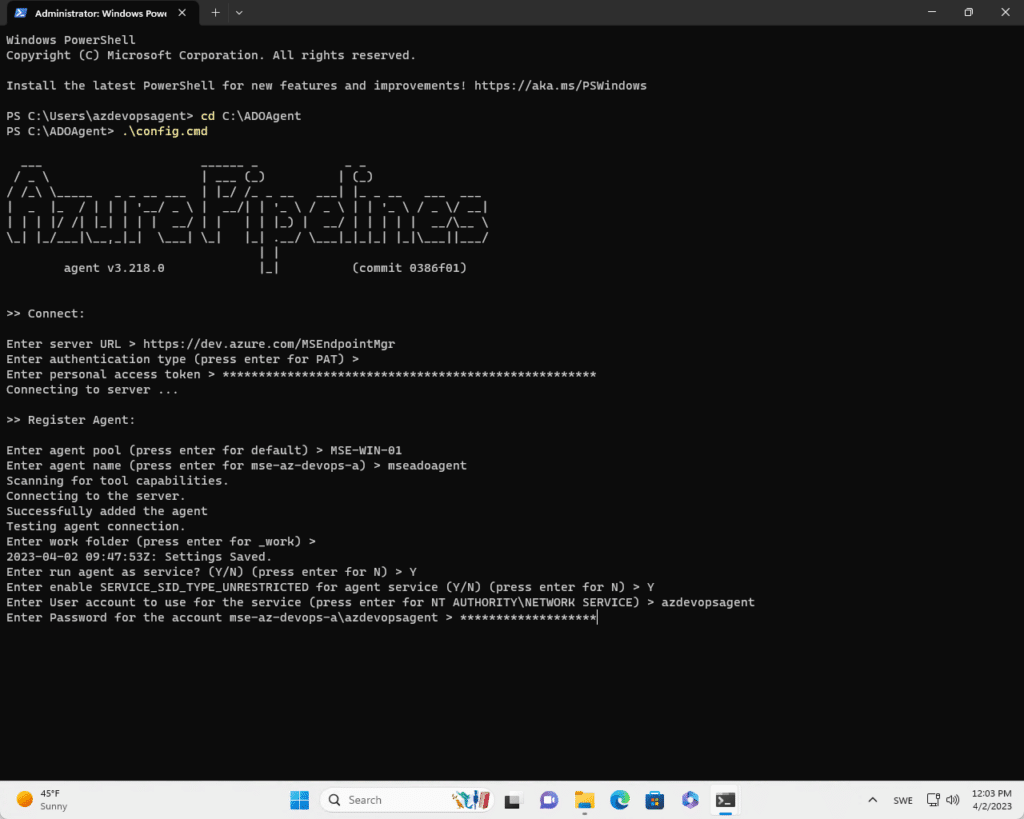Click the Microsoft Corporation copyright line
Screen dimensions: 1024x819
coord(211,55)
